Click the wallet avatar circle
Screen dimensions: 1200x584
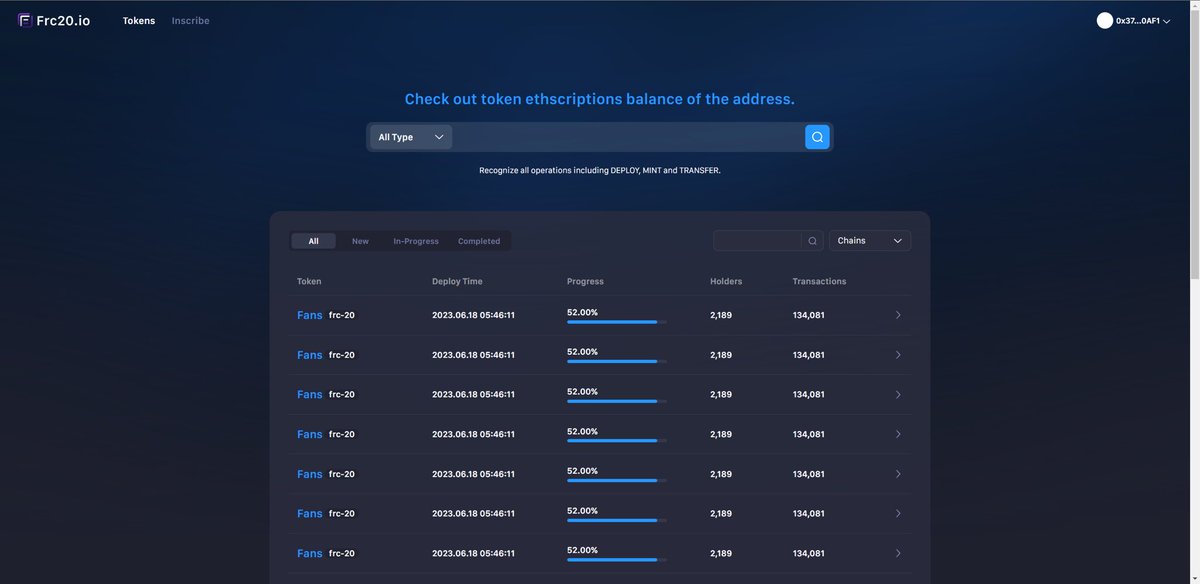click(x=1105, y=20)
